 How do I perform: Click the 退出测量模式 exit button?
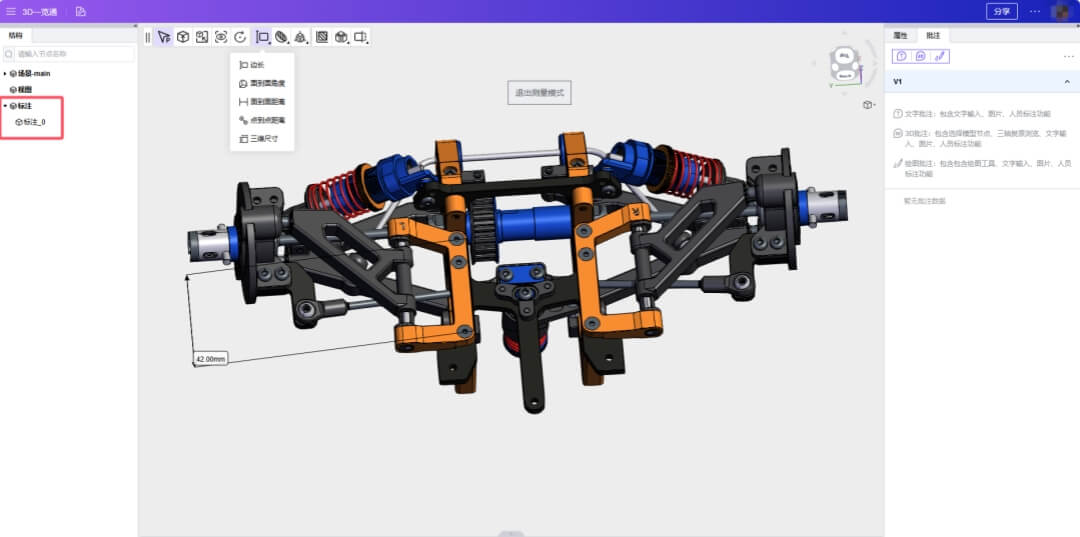coord(539,92)
